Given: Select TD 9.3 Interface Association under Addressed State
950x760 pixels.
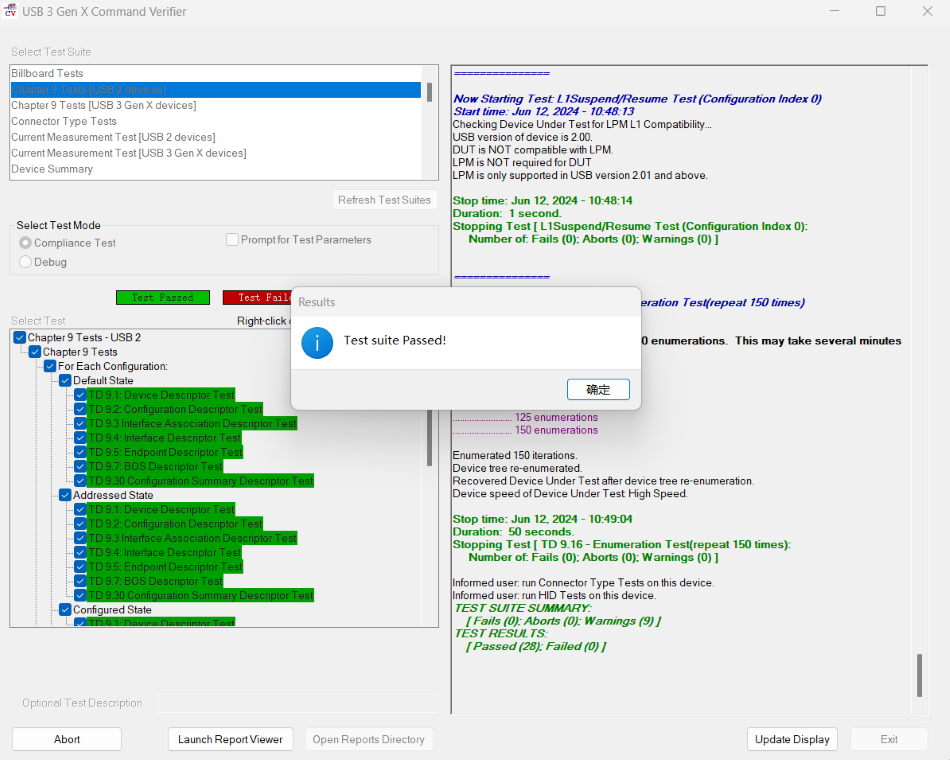Looking at the screenshot, I should (193, 538).
